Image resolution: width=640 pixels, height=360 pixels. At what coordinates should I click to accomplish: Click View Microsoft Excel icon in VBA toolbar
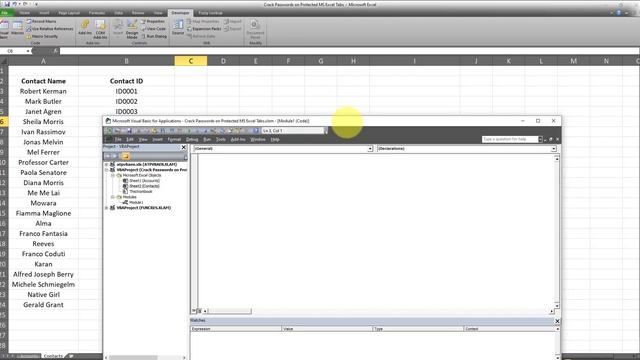pyautogui.click(x=108, y=131)
